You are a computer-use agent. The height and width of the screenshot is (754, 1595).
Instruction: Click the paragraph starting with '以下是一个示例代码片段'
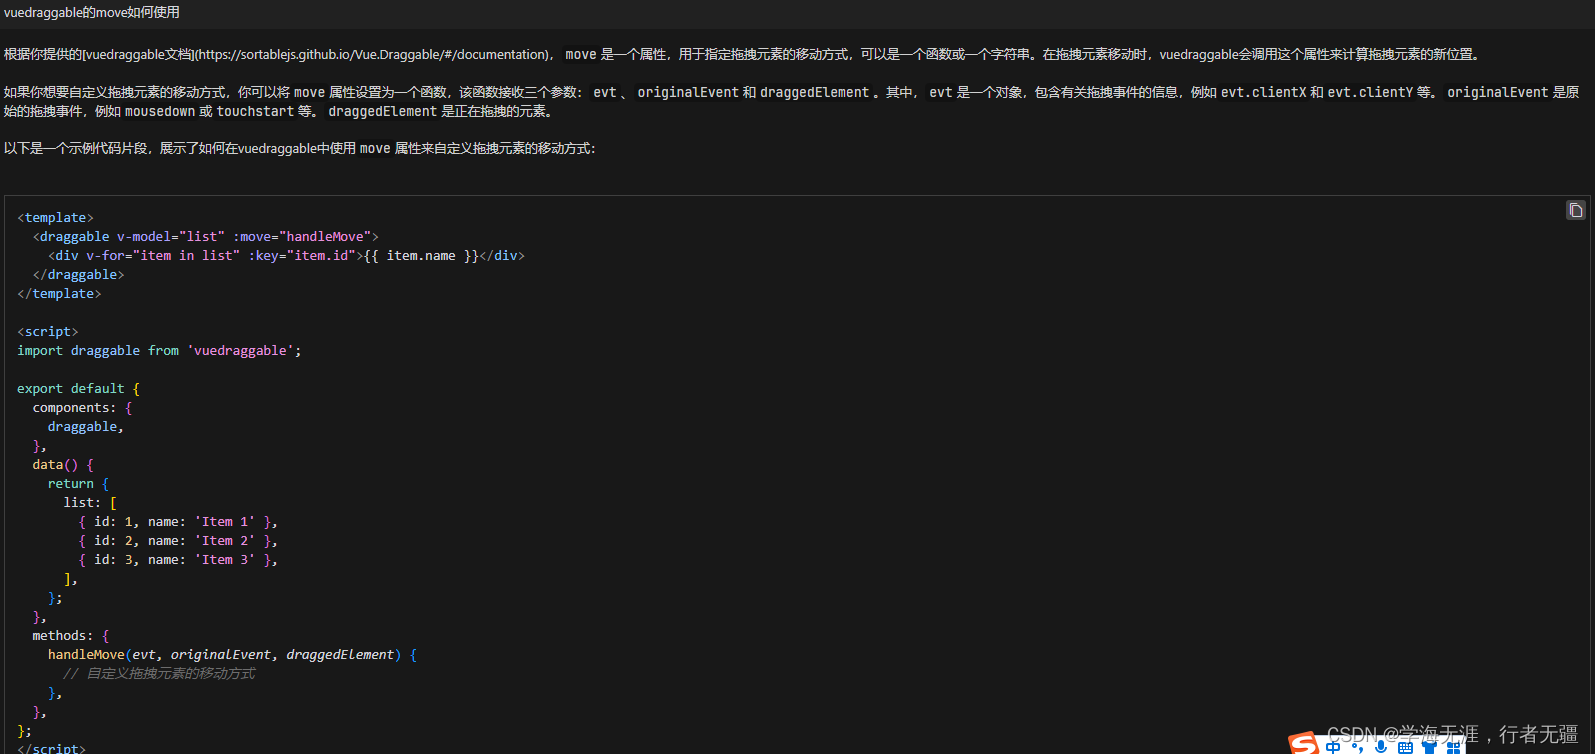pos(299,148)
